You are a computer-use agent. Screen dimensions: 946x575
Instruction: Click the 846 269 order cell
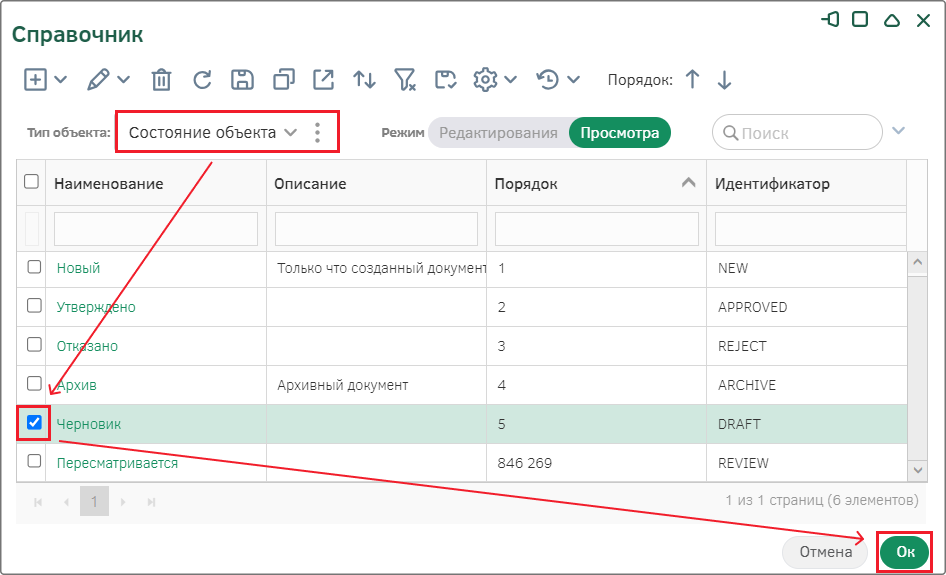[x=596, y=463]
